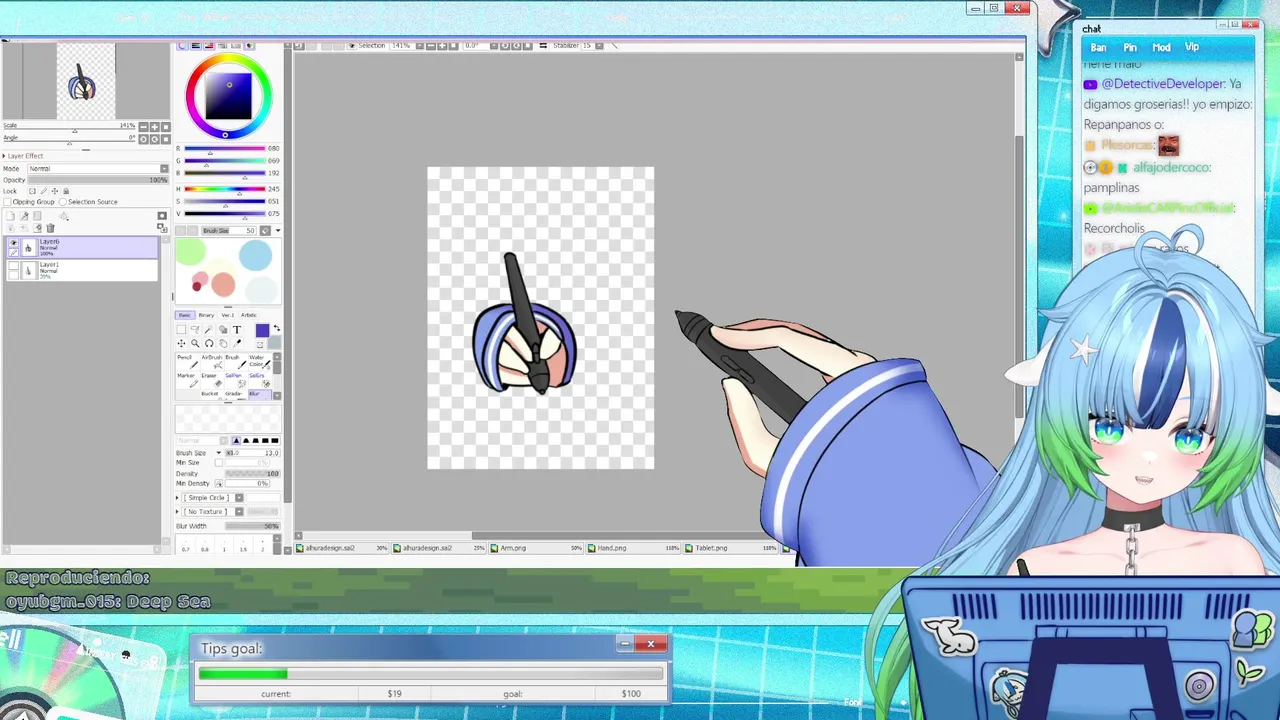Adjust the layer Opacity slider
Image resolution: width=1280 pixels, height=720 pixels.
97,180
